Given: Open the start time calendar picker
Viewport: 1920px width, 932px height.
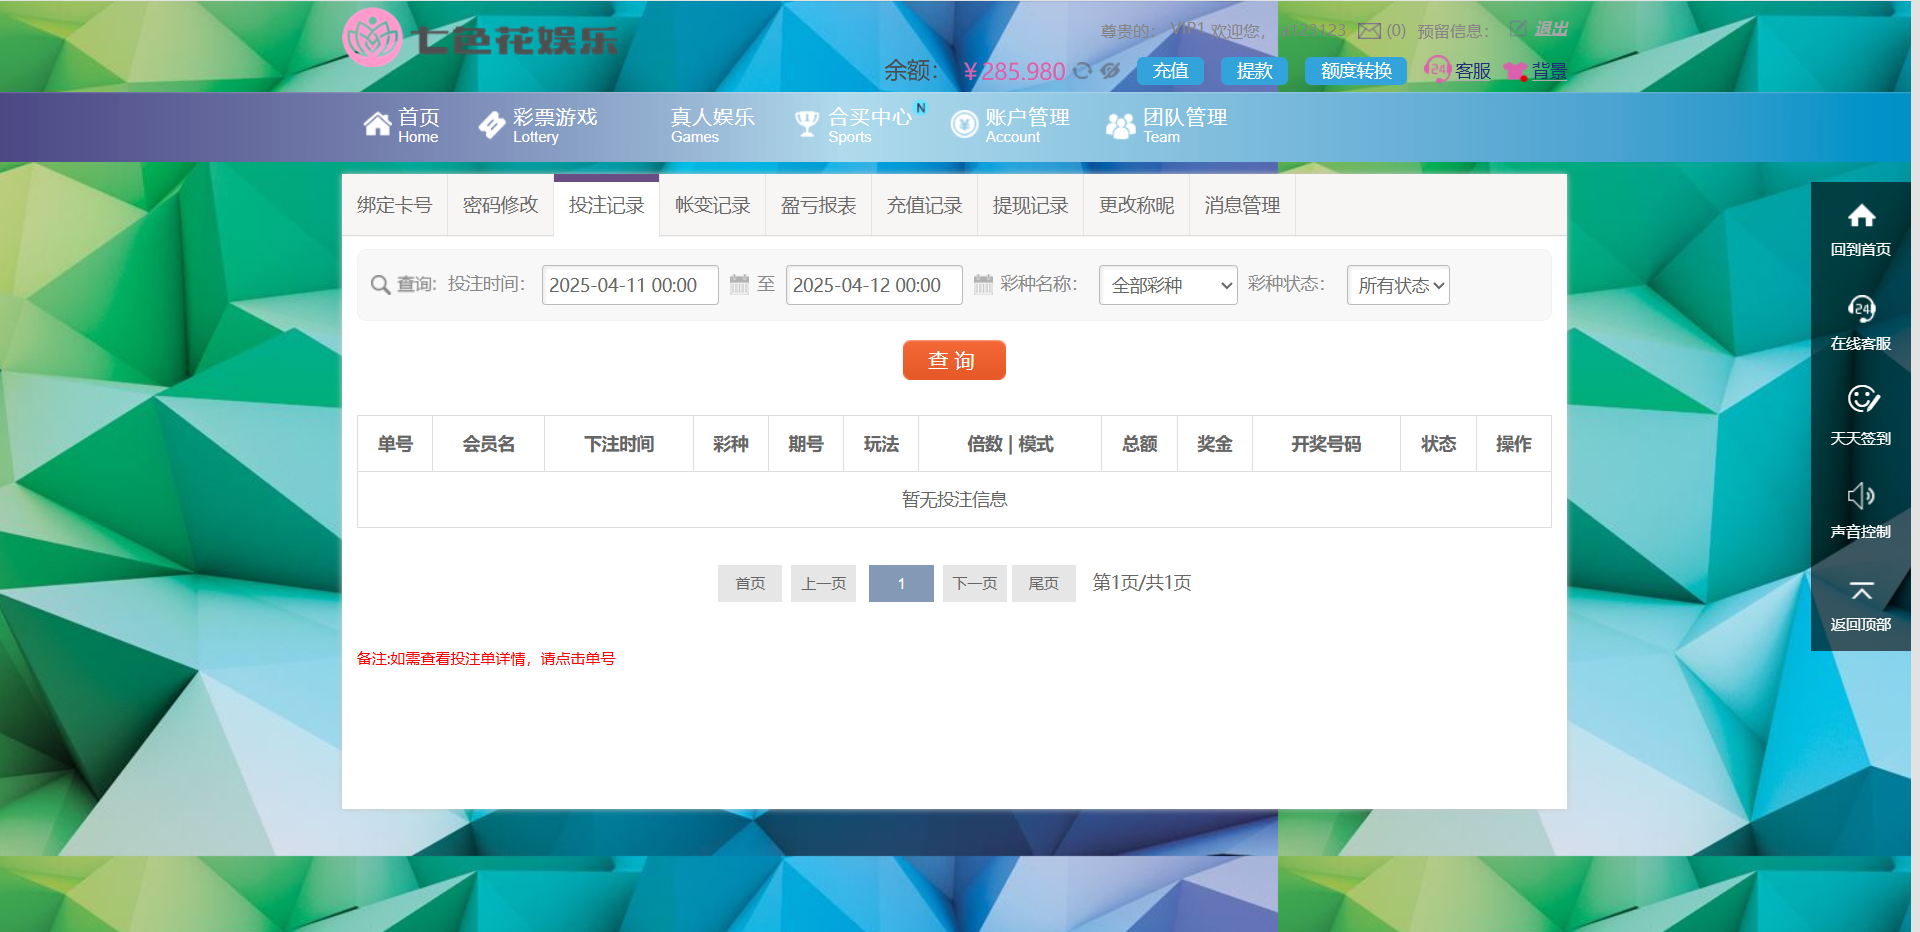Looking at the screenshot, I should pyautogui.click(x=739, y=285).
